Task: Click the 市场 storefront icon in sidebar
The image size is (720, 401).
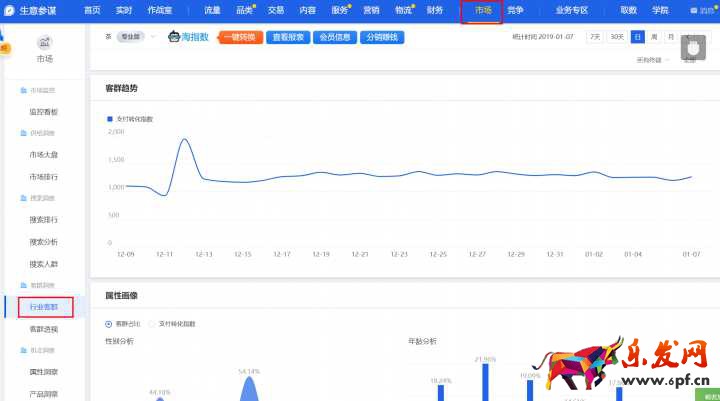Action: click(x=44, y=43)
